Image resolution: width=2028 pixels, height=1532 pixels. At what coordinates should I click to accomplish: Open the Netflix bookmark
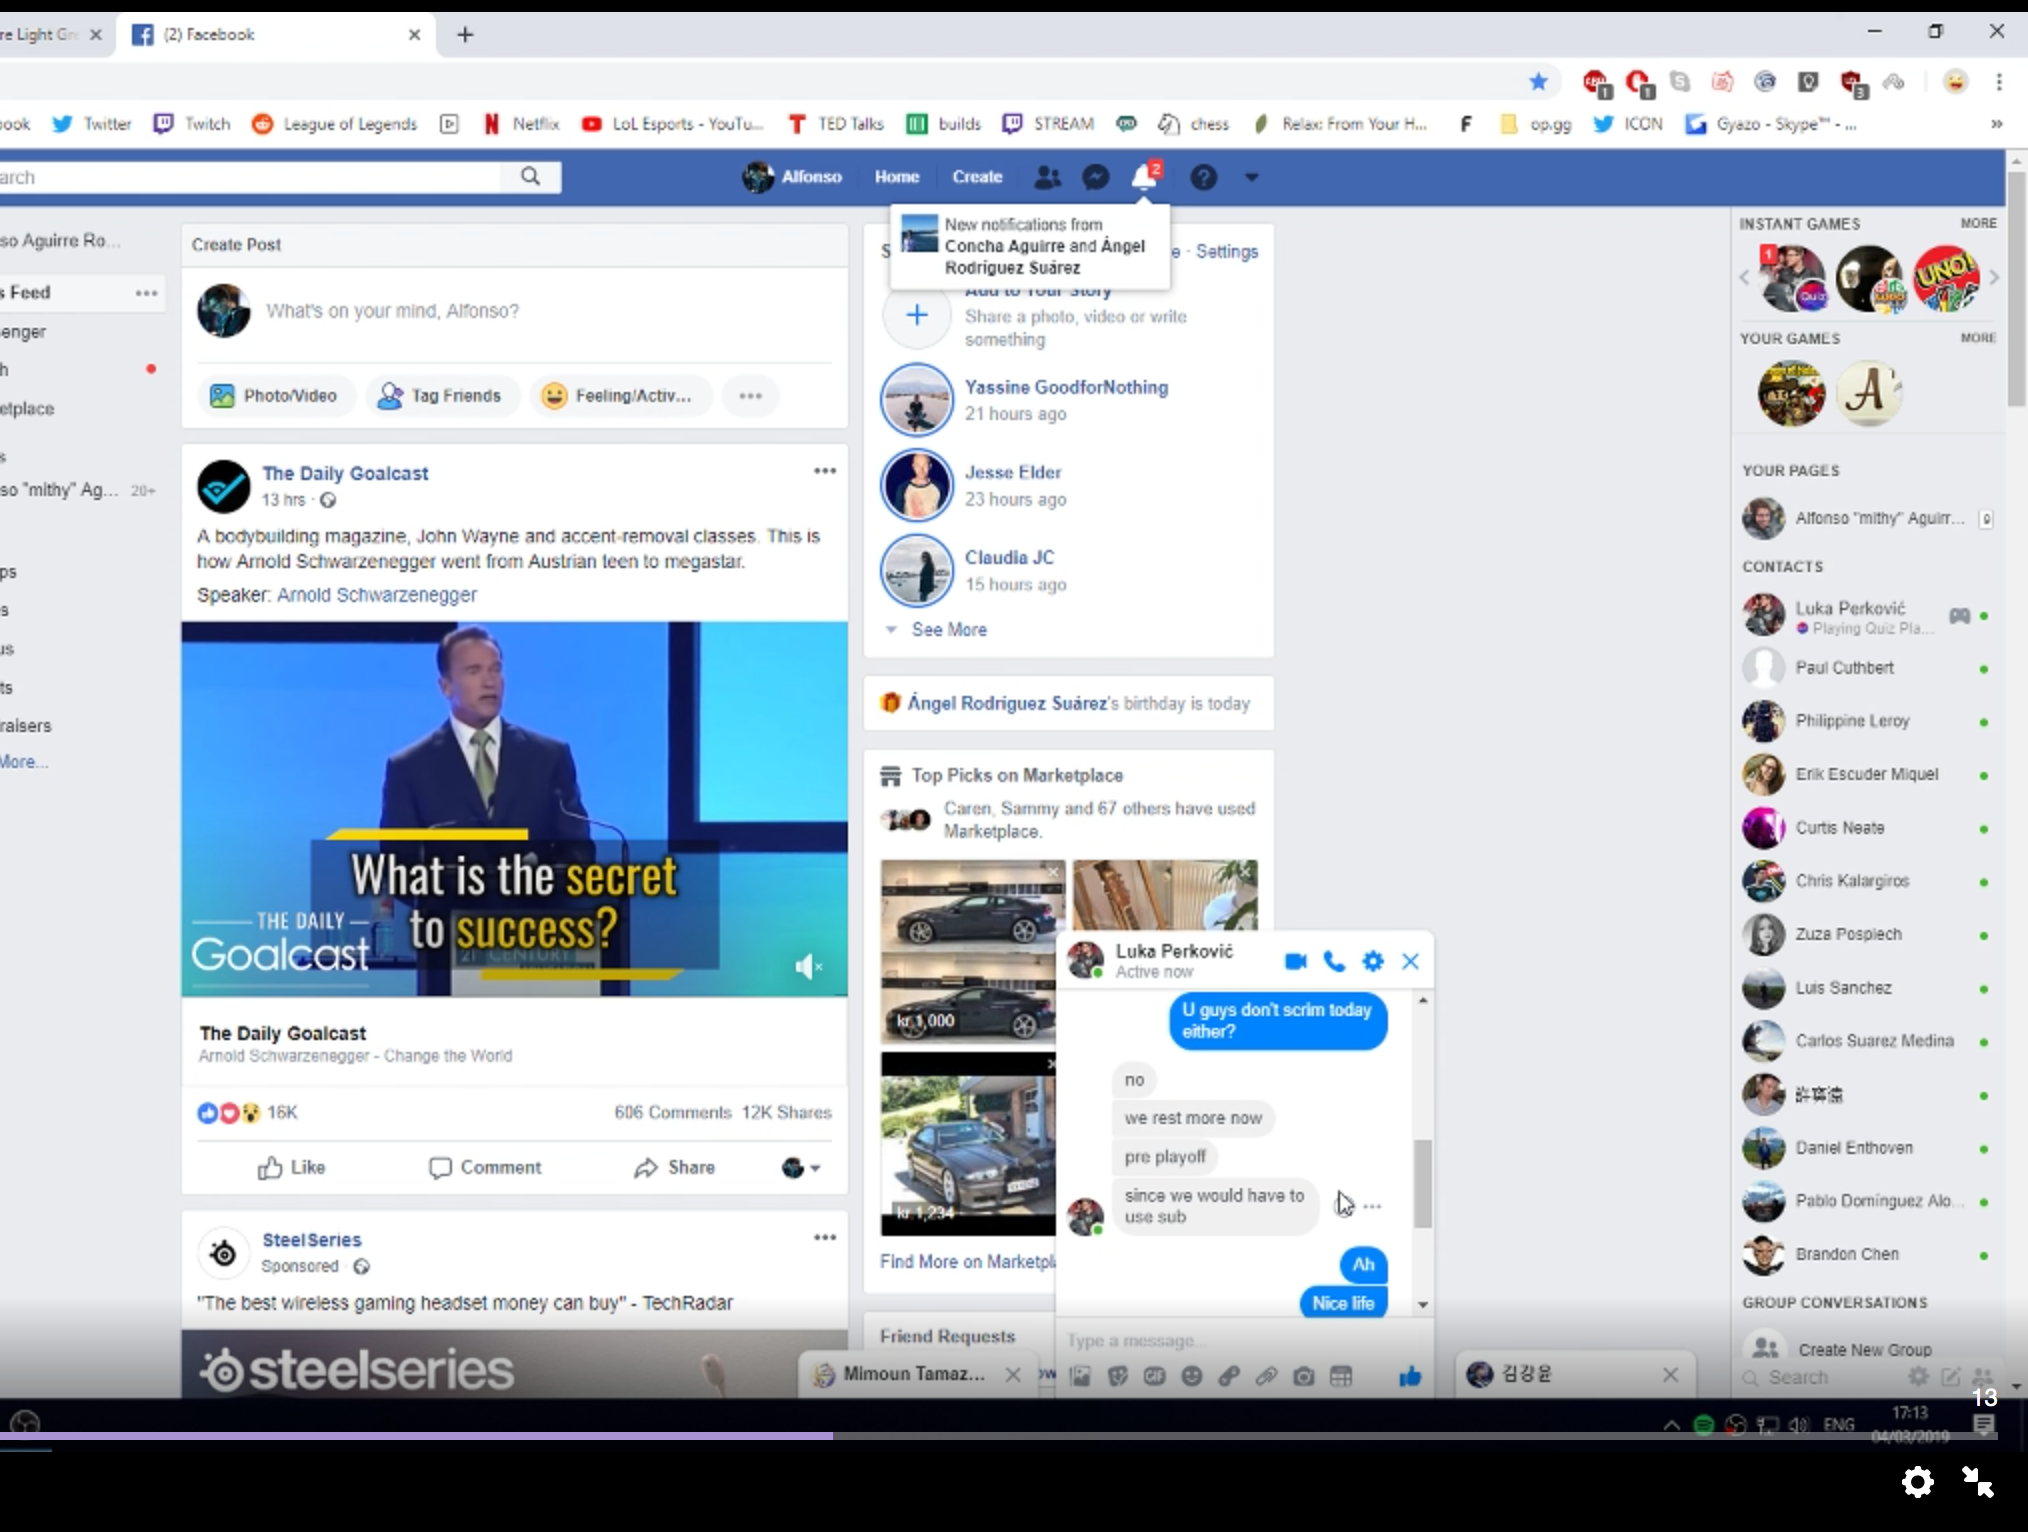522,124
